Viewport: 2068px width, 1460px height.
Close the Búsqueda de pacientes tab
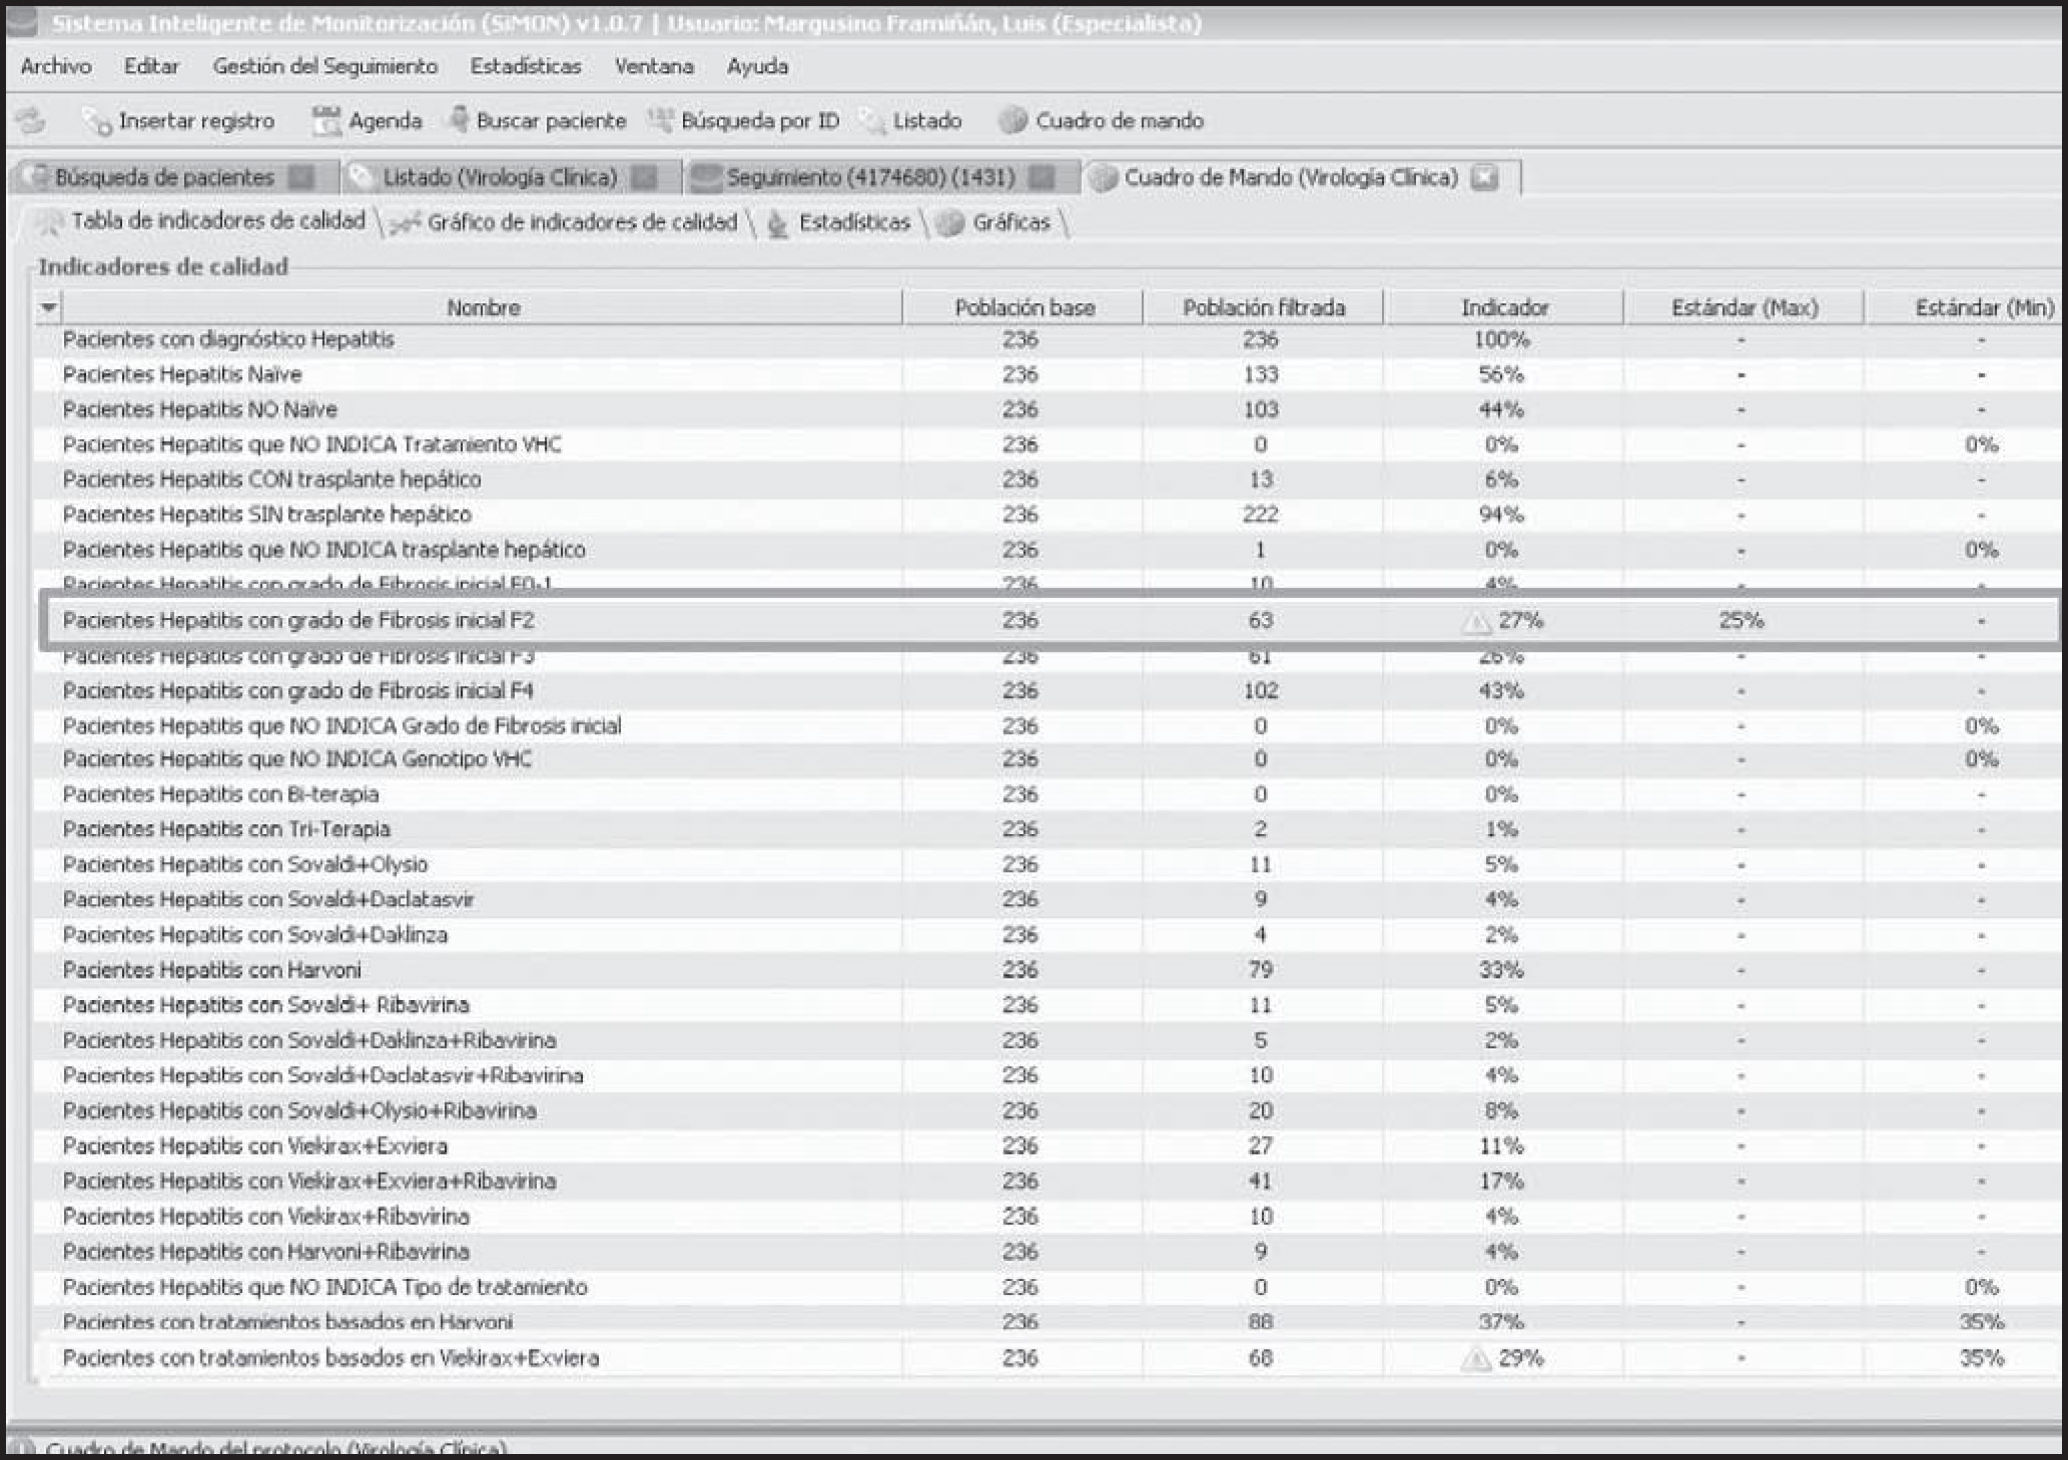(301, 178)
